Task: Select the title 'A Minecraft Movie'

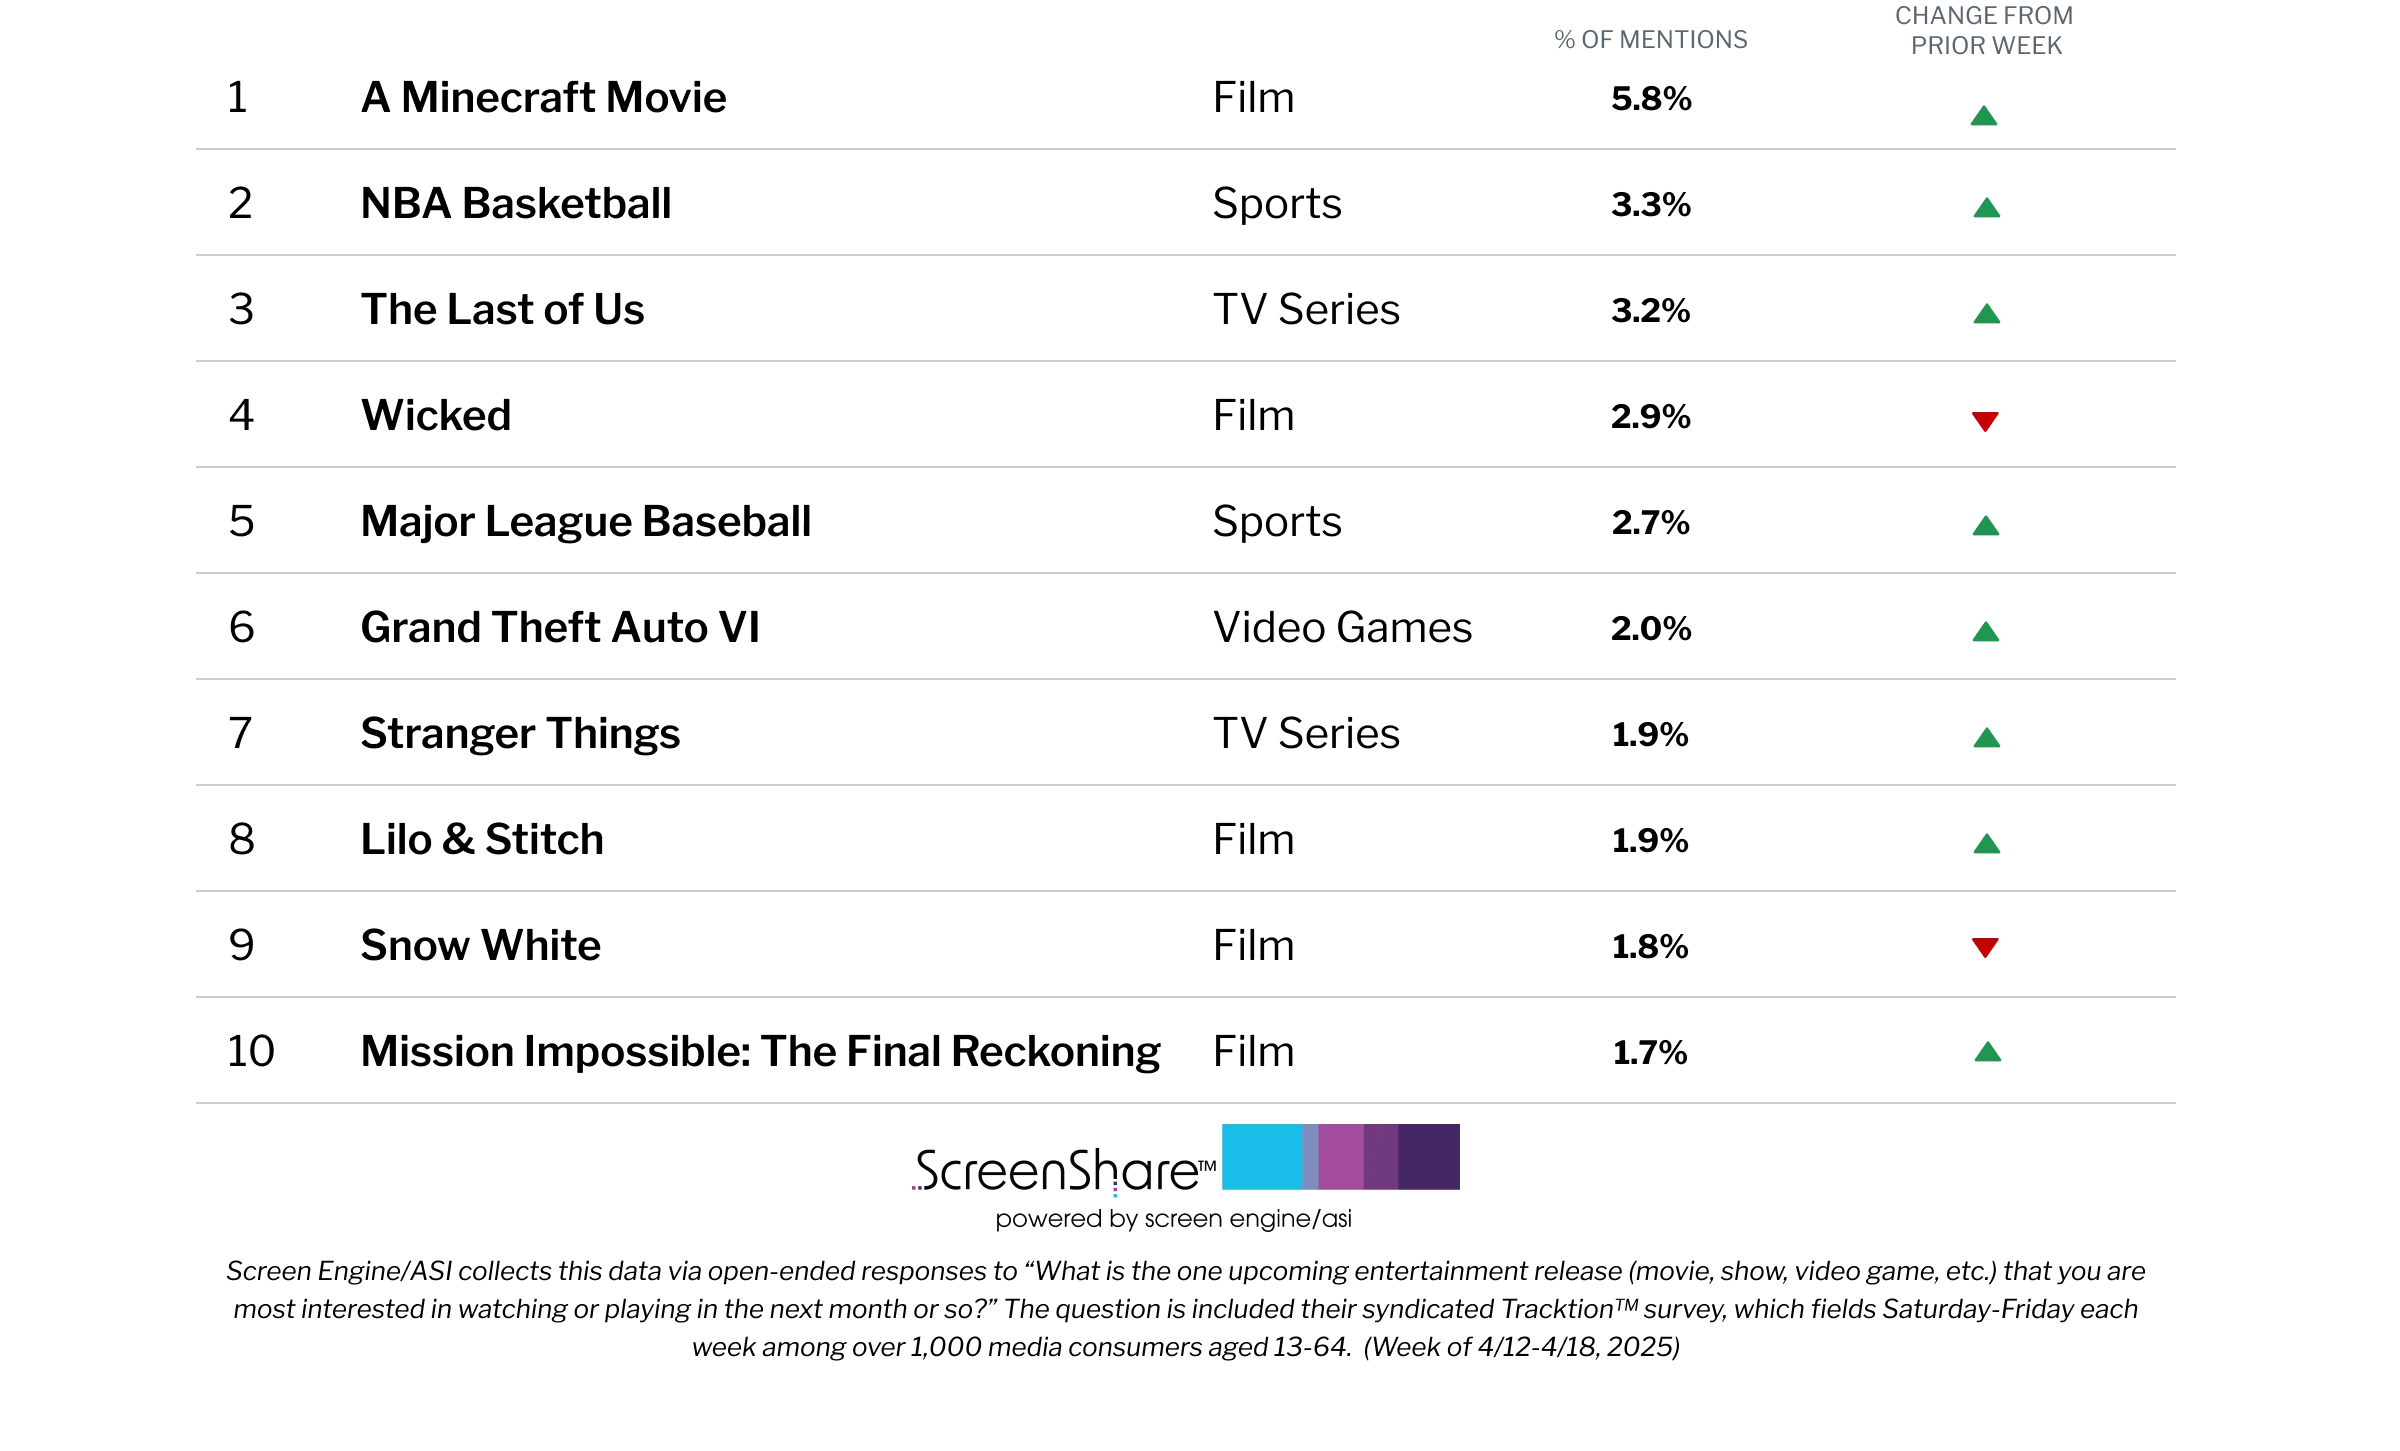Action: coord(543,97)
